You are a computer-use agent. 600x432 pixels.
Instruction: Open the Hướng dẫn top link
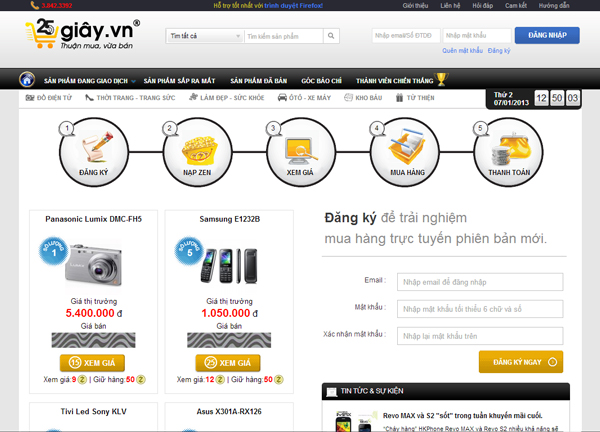pyautogui.click(x=554, y=5)
